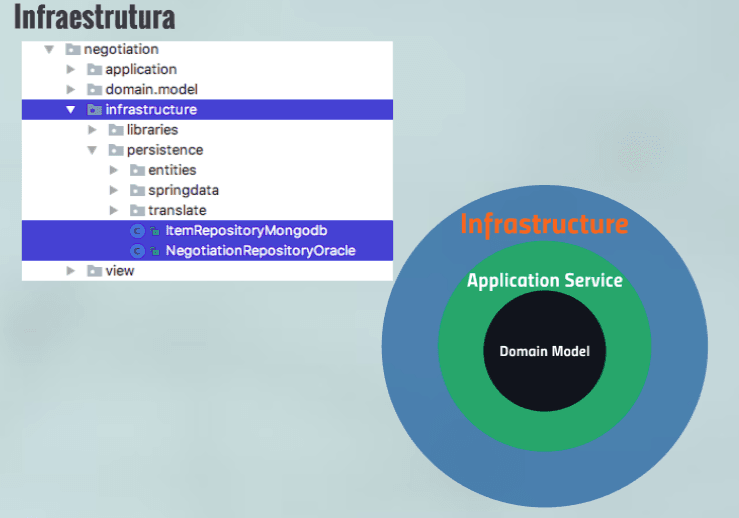Click the persistence folder icon
This screenshot has width=739, height=518.
coord(116,150)
